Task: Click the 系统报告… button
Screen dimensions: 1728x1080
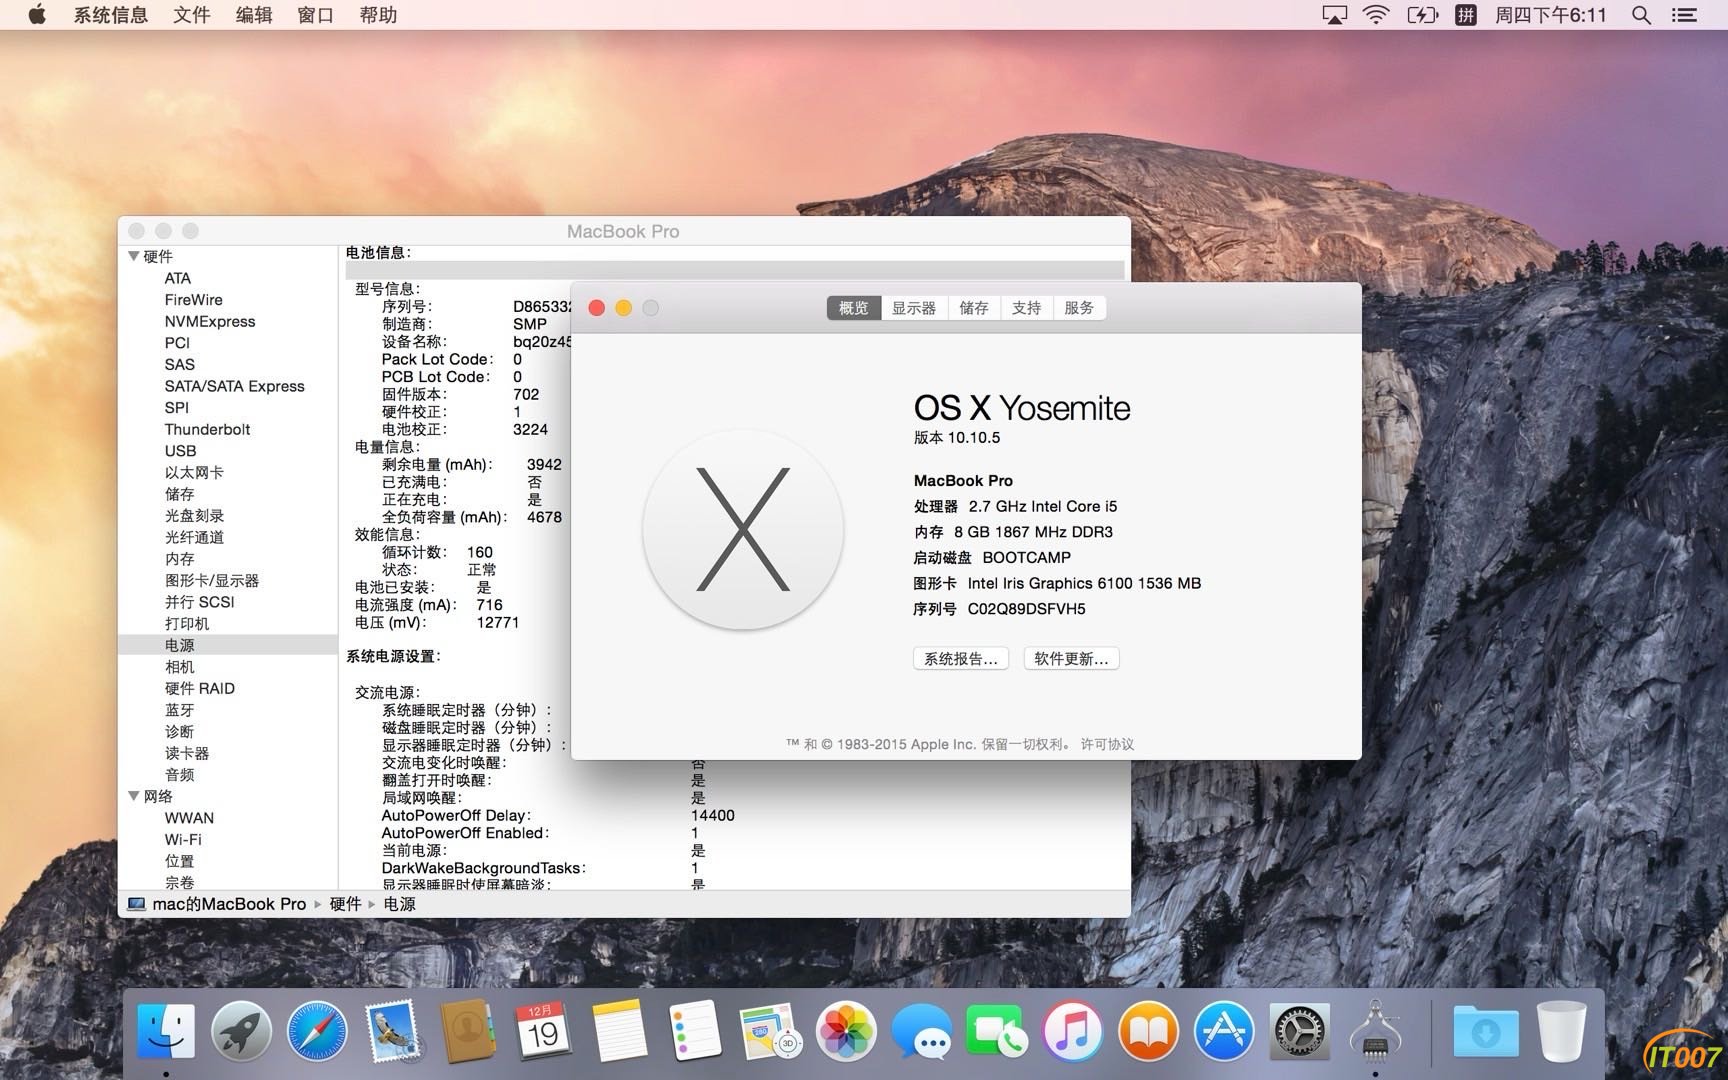Action: pyautogui.click(x=961, y=659)
